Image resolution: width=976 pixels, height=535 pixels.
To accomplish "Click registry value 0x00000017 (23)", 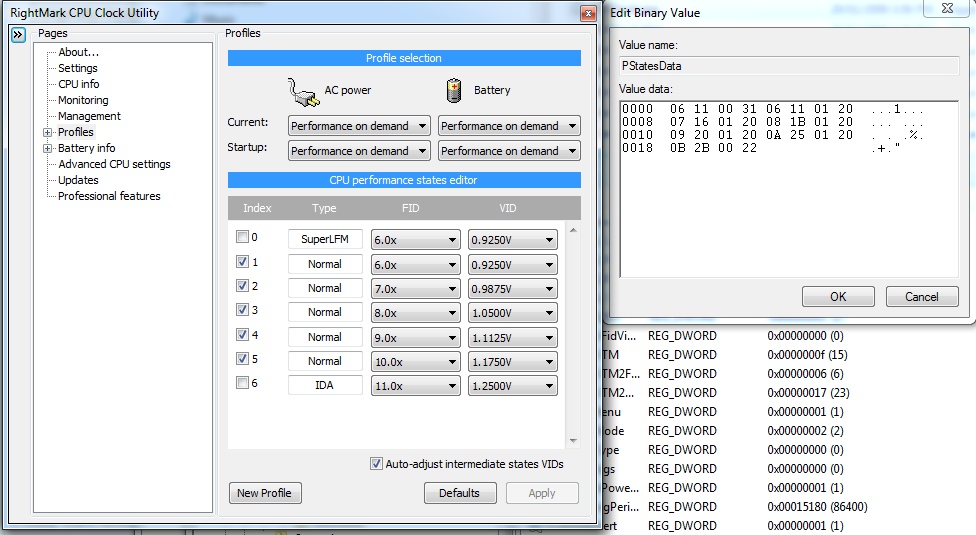I will coord(808,393).
